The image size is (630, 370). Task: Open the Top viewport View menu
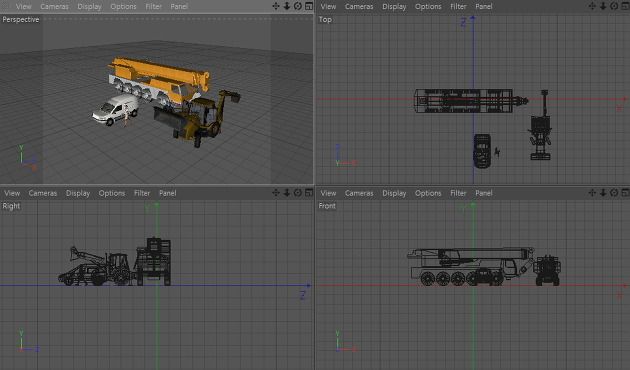pyautogui.click(x=328, y=6)
